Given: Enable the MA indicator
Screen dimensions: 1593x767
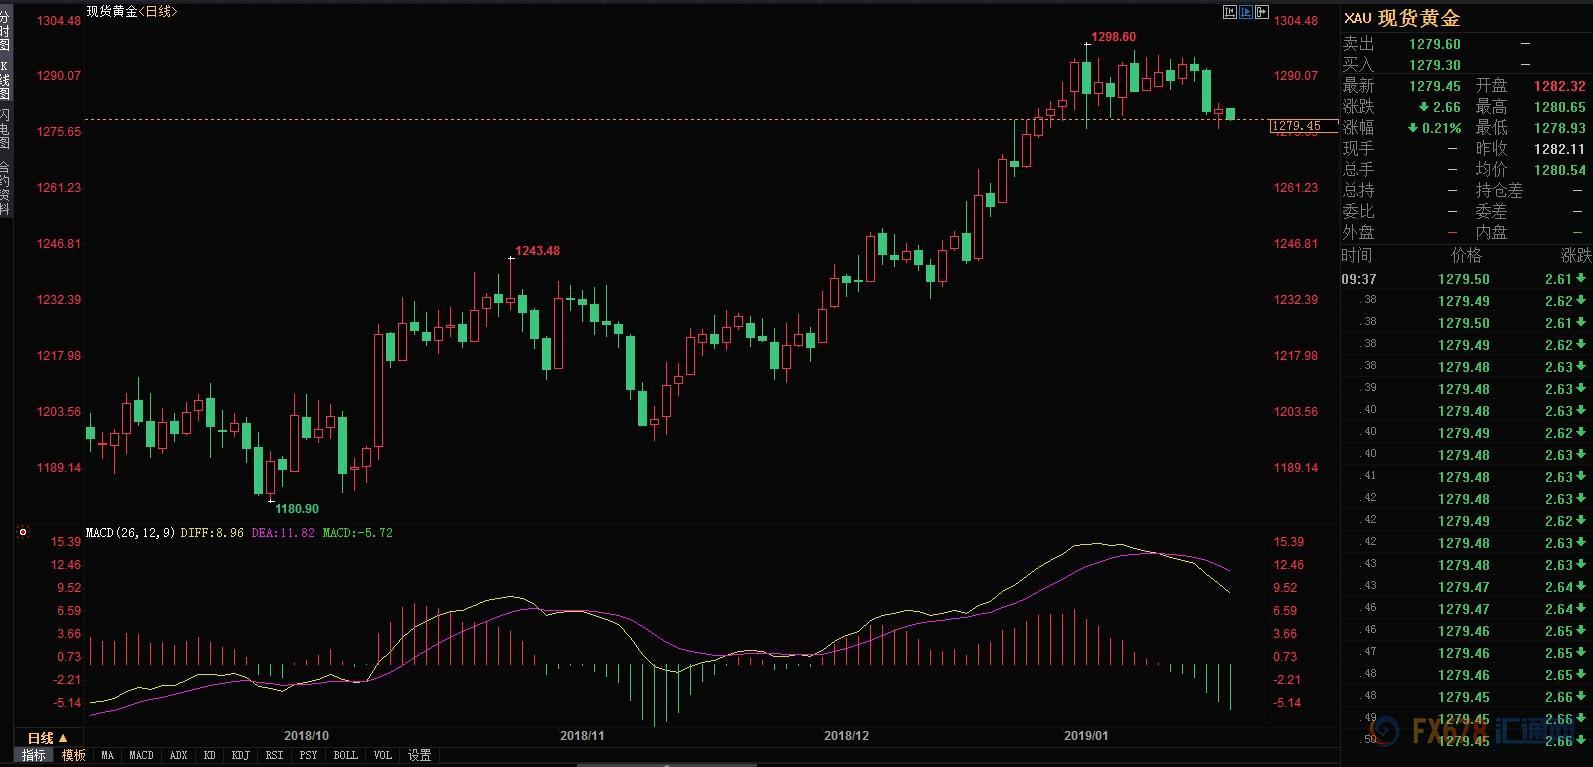Looking at the screenshot, I should click(x=107, y=756).
